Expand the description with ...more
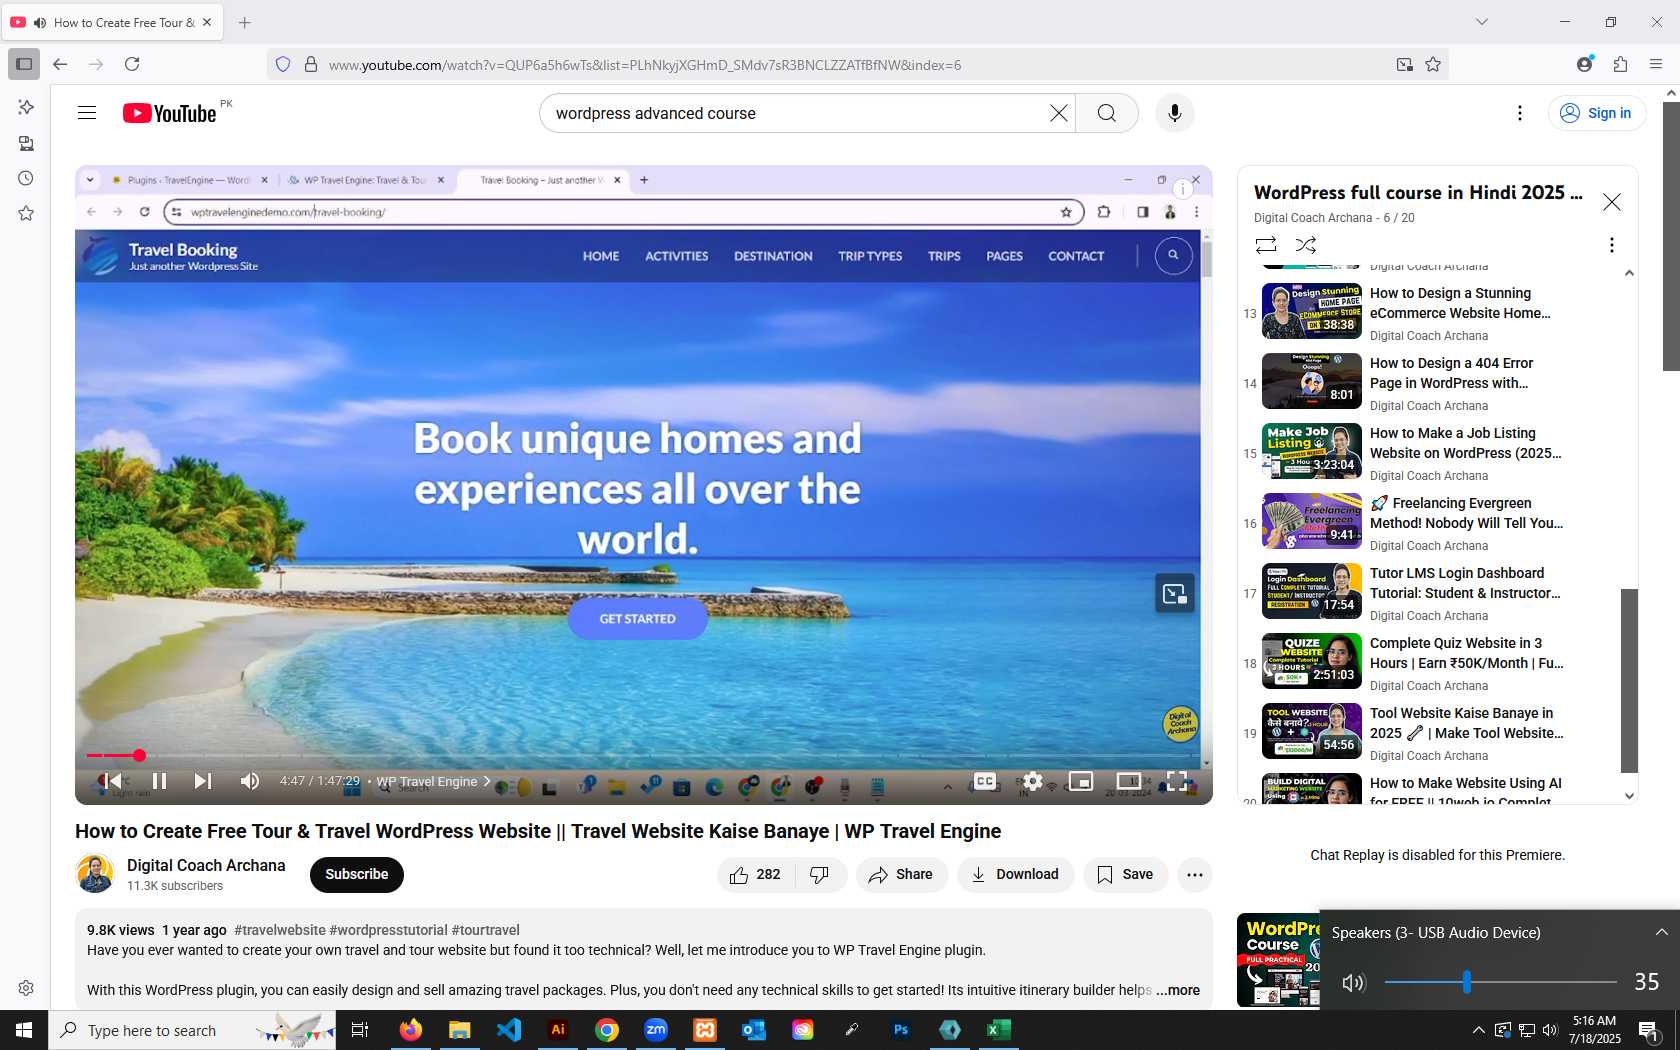The image size is (1680, 1050). click(x=1178, y=990)
